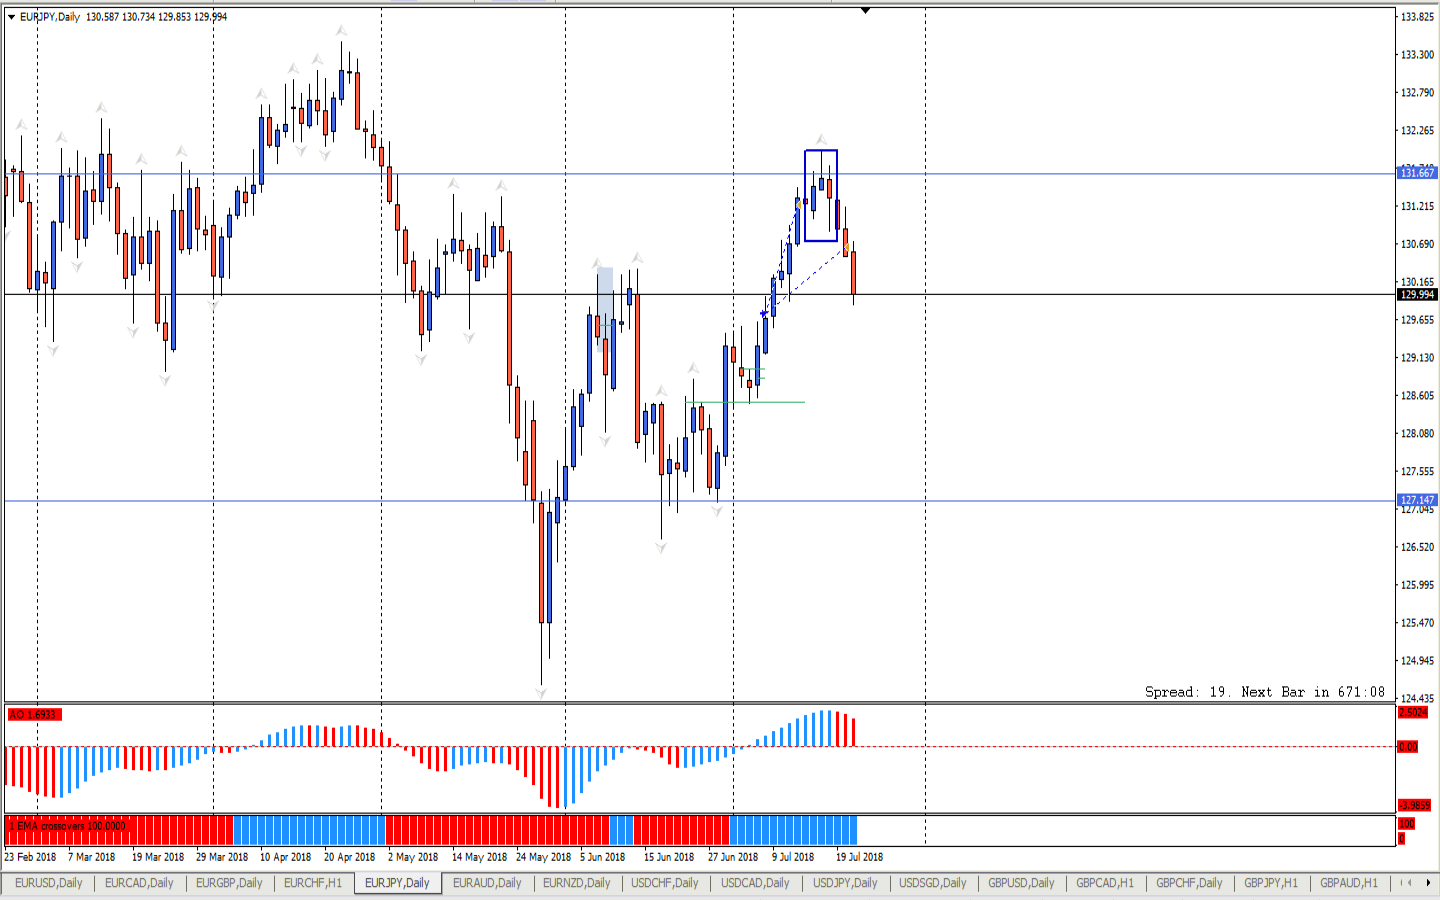
Task: Click the 129.994 current price label
Action: 1417,295
